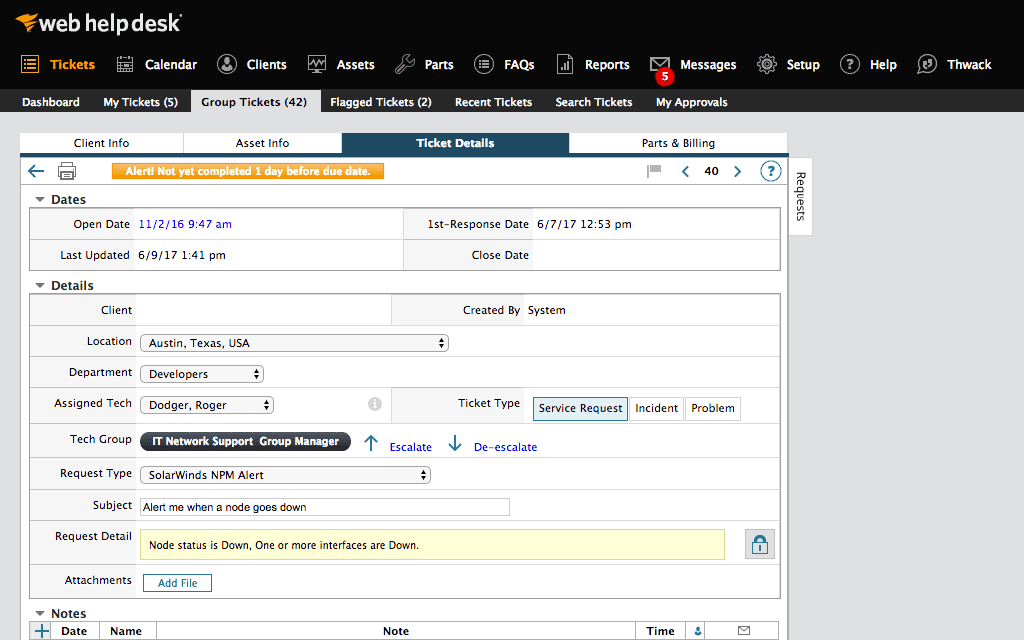Click the Escalate up arrow icon
1024x640 pixels.
click(371, 443)
